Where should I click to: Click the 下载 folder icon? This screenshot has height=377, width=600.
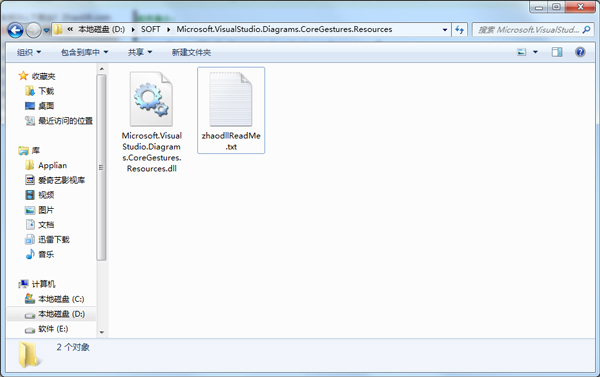click(29, 91)
